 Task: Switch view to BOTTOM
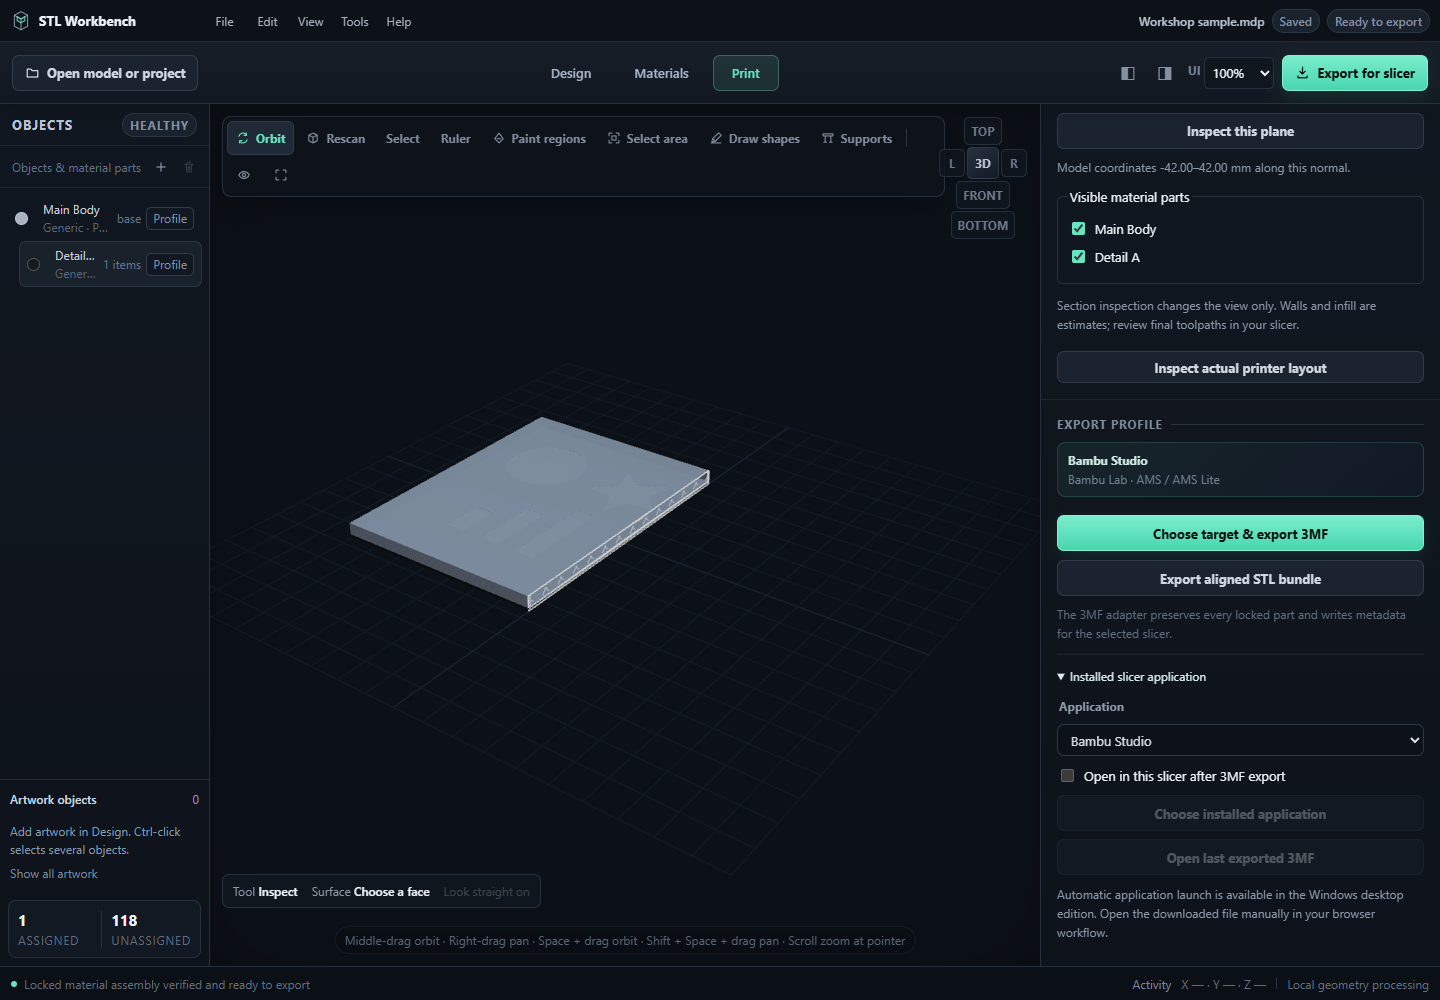coord(983,225)
